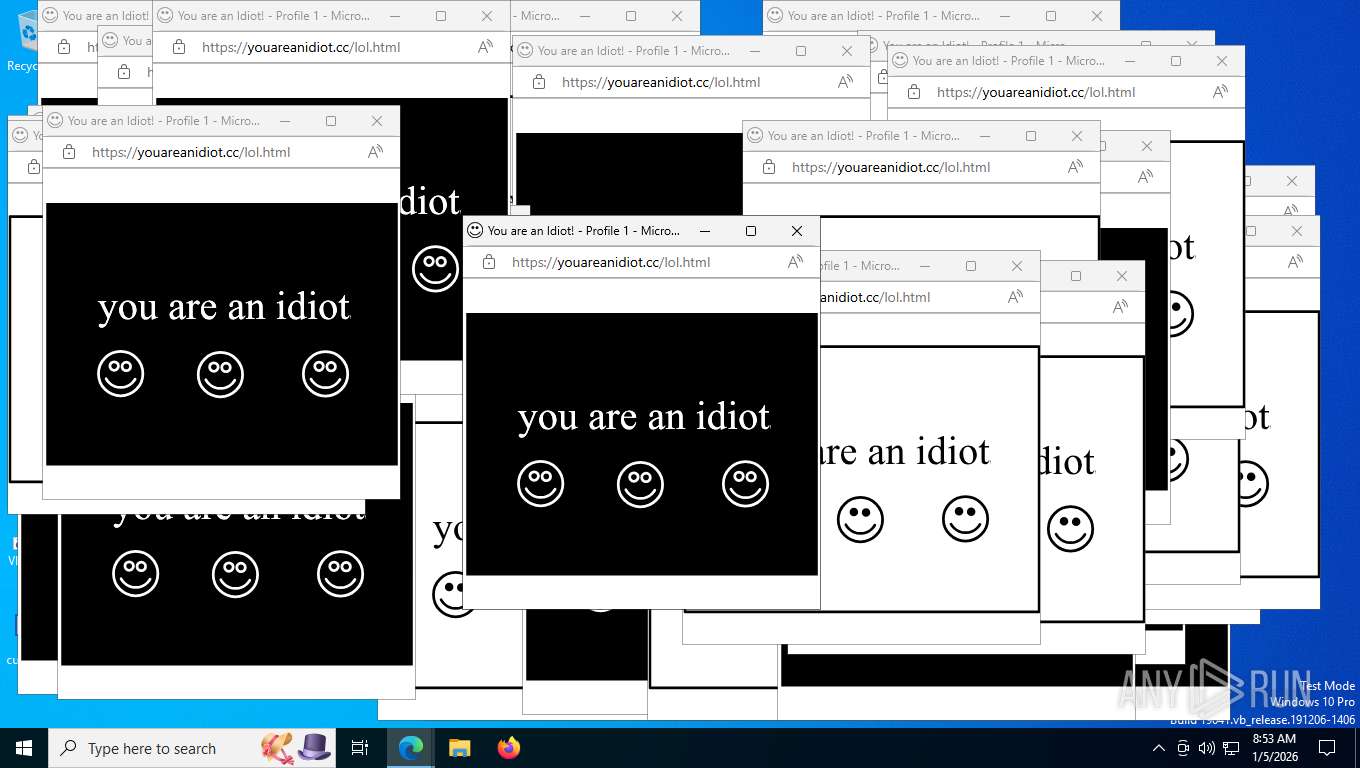
Task: Click last smiley in bottom-left black window
Action: pos(340,574)
